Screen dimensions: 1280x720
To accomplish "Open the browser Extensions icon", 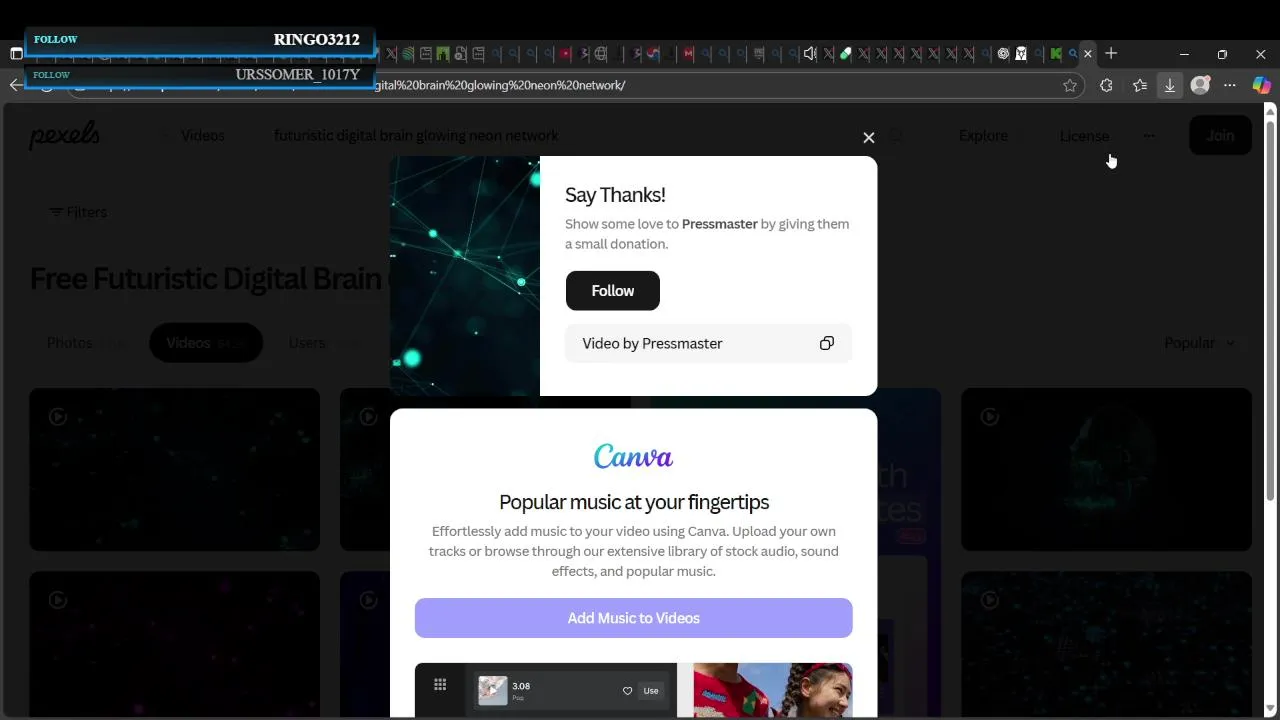I will pyautogui.click(x=1106, y=86).
